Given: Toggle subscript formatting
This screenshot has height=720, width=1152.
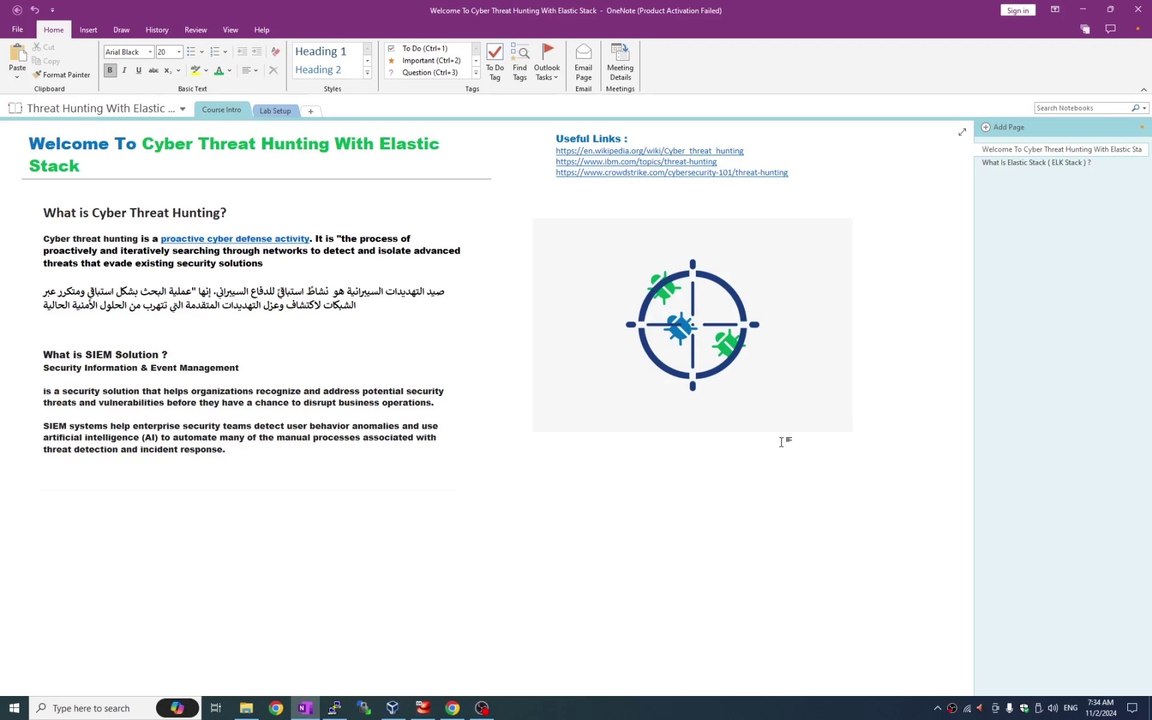Looking at the screenshot, I should (168, 71).
